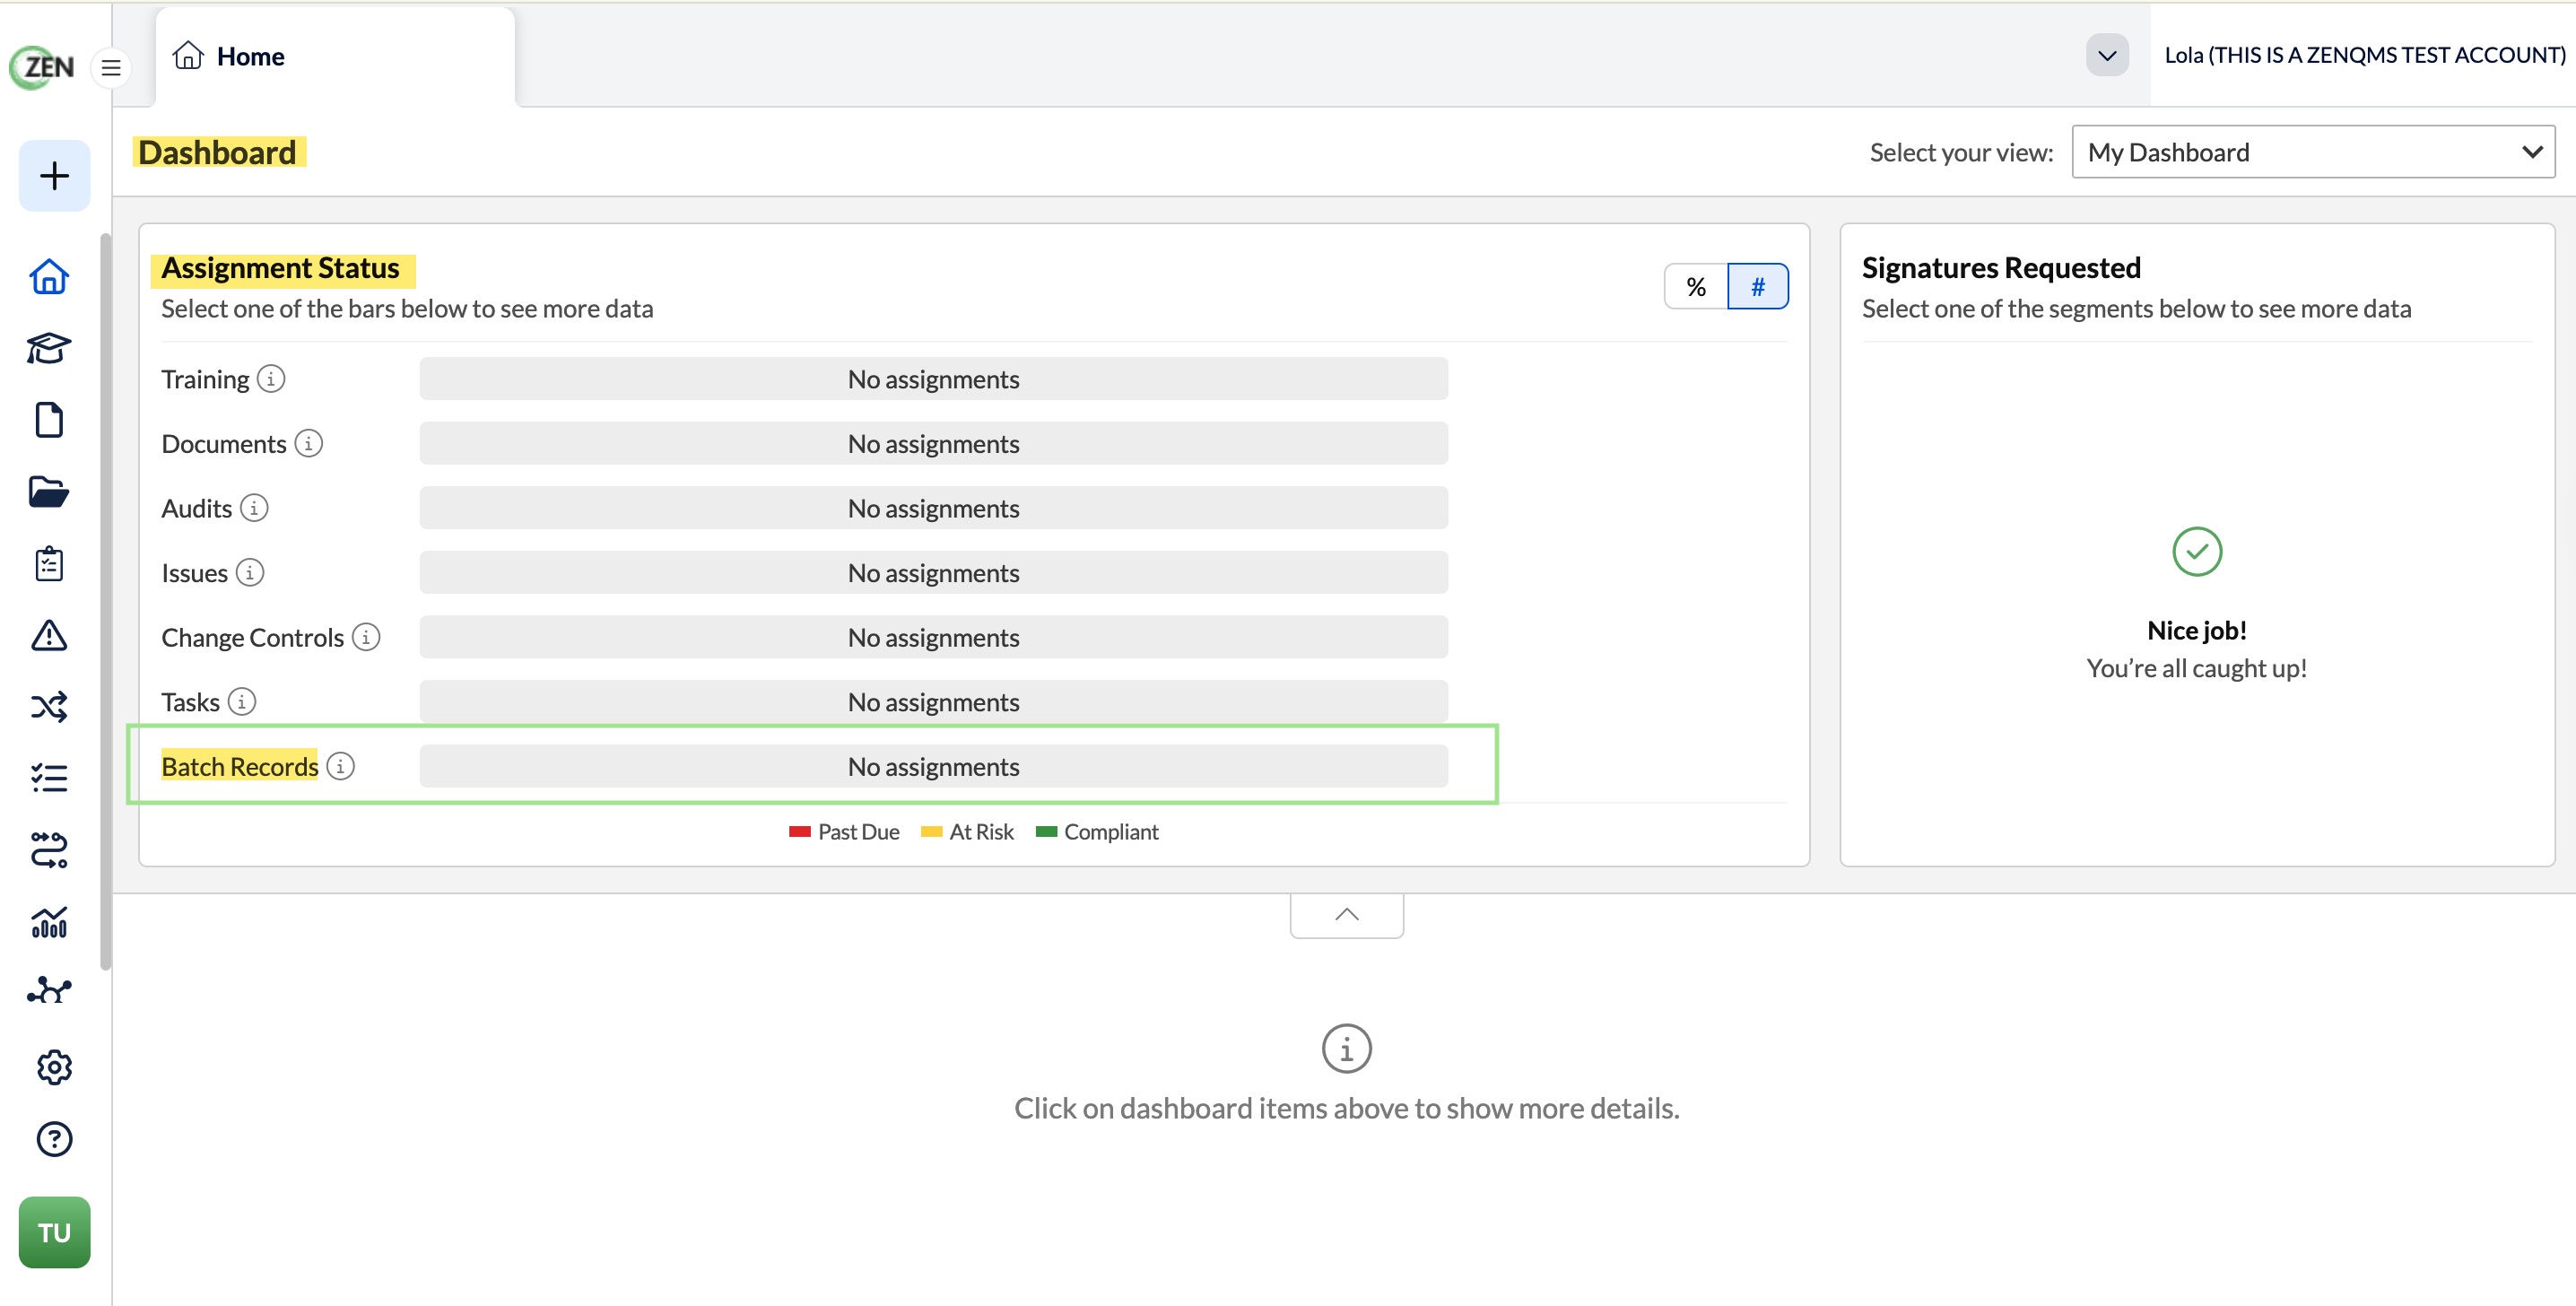Switch Assignment Status to percent view

(x=1695, y=287)
